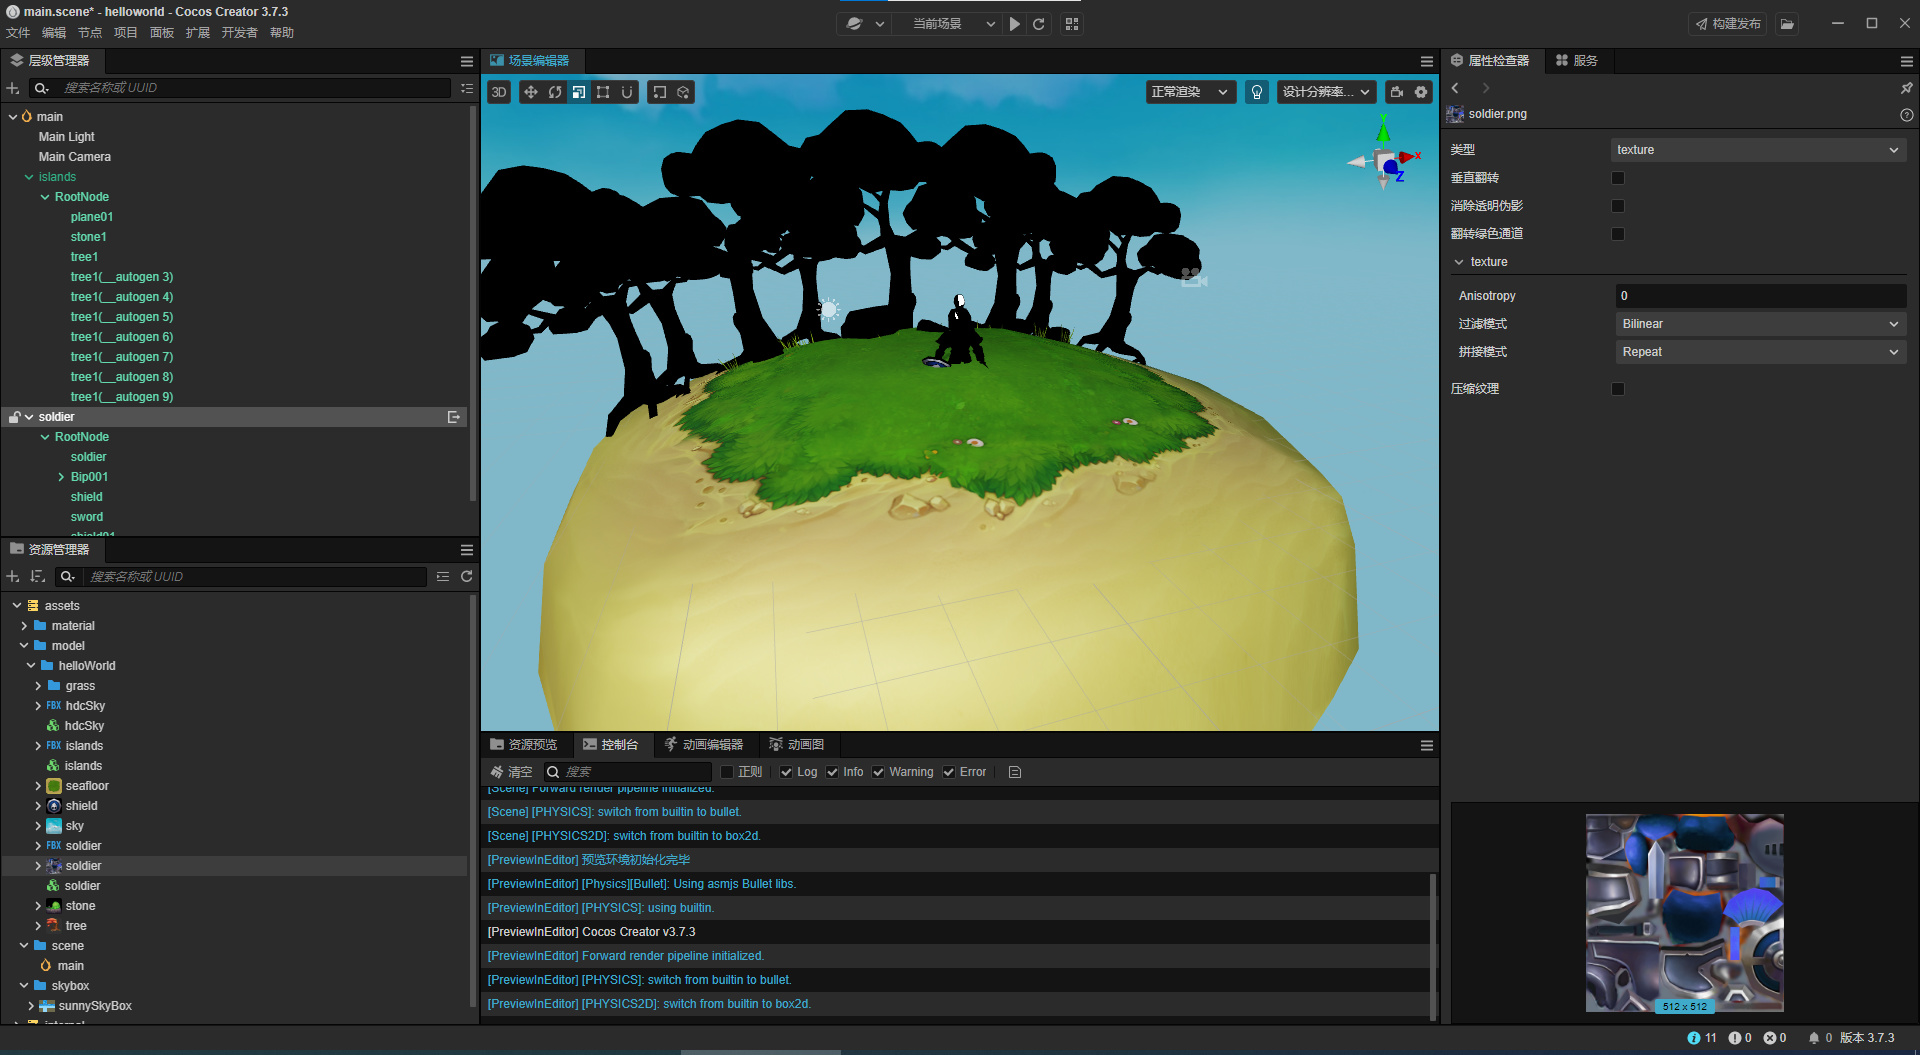Viewport: 1920px width, 1055px height.
Task: Click the asset sort icon
Action: tap(38, 577)
